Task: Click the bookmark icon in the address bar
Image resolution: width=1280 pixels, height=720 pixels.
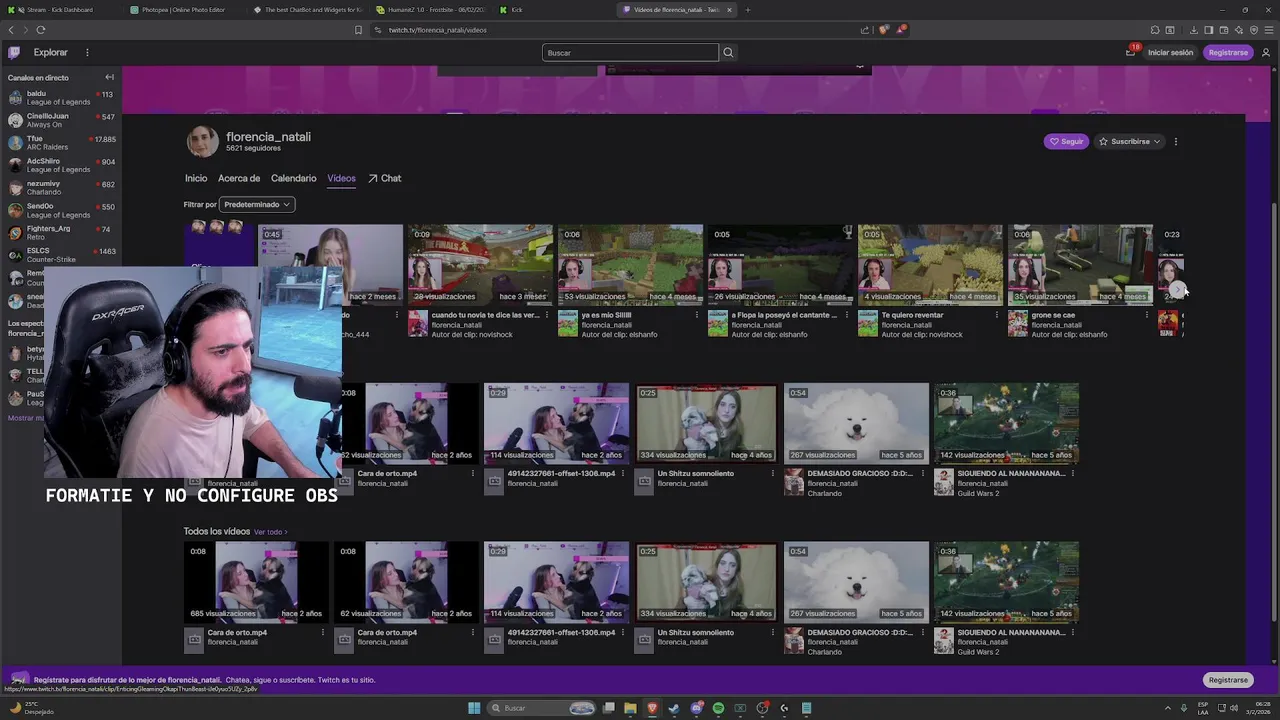Action: 359,30
